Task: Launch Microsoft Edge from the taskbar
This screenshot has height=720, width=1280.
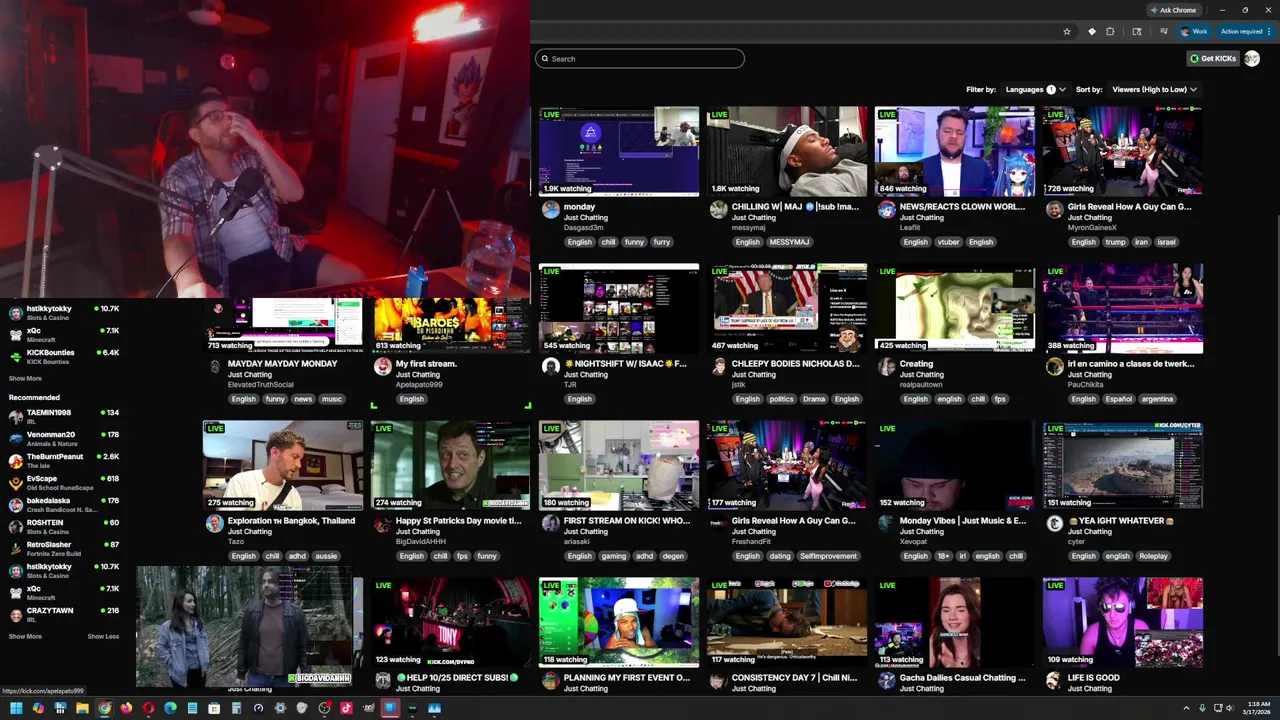Action: [x=170, y=708]
